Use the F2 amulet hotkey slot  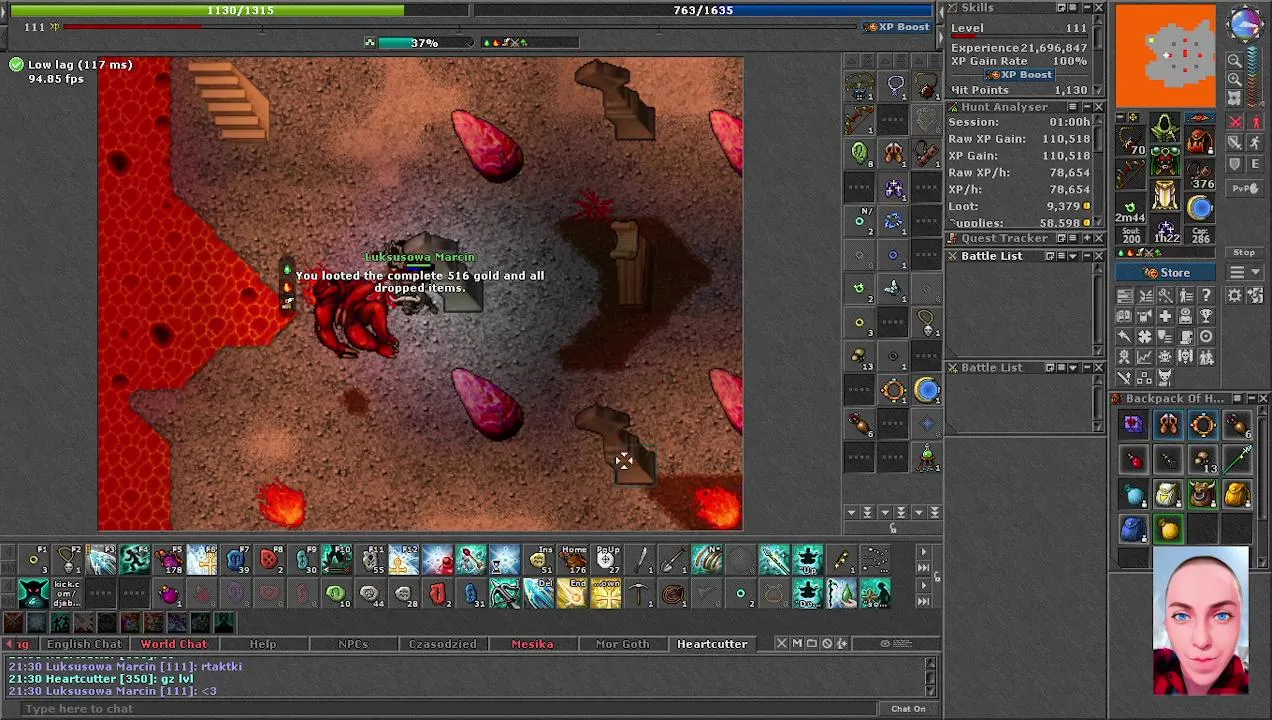click(68, 561)
